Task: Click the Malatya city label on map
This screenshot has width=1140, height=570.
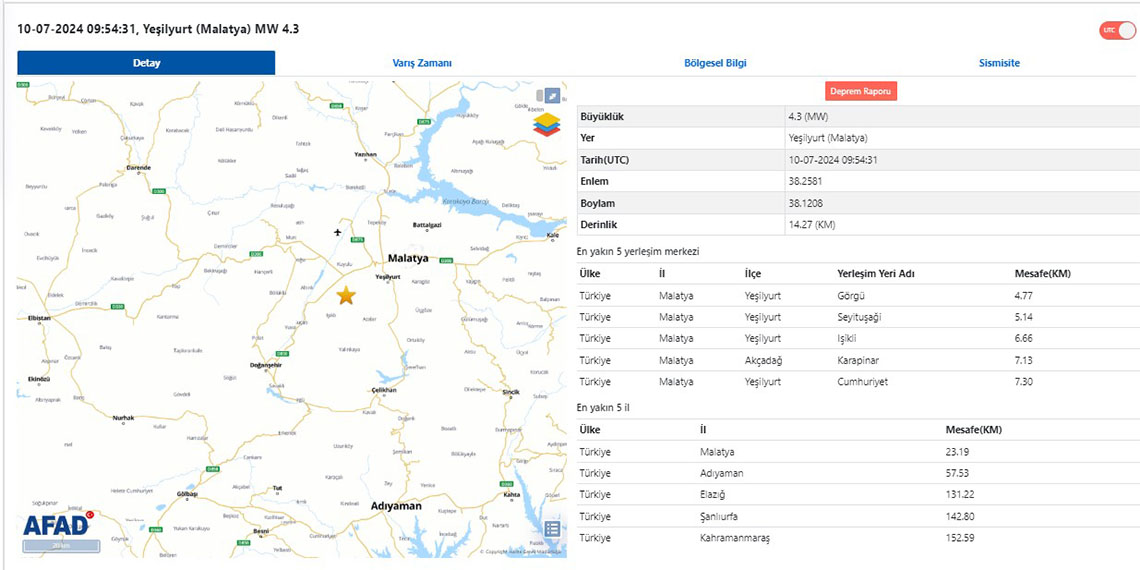Action: tap(408, 258)
